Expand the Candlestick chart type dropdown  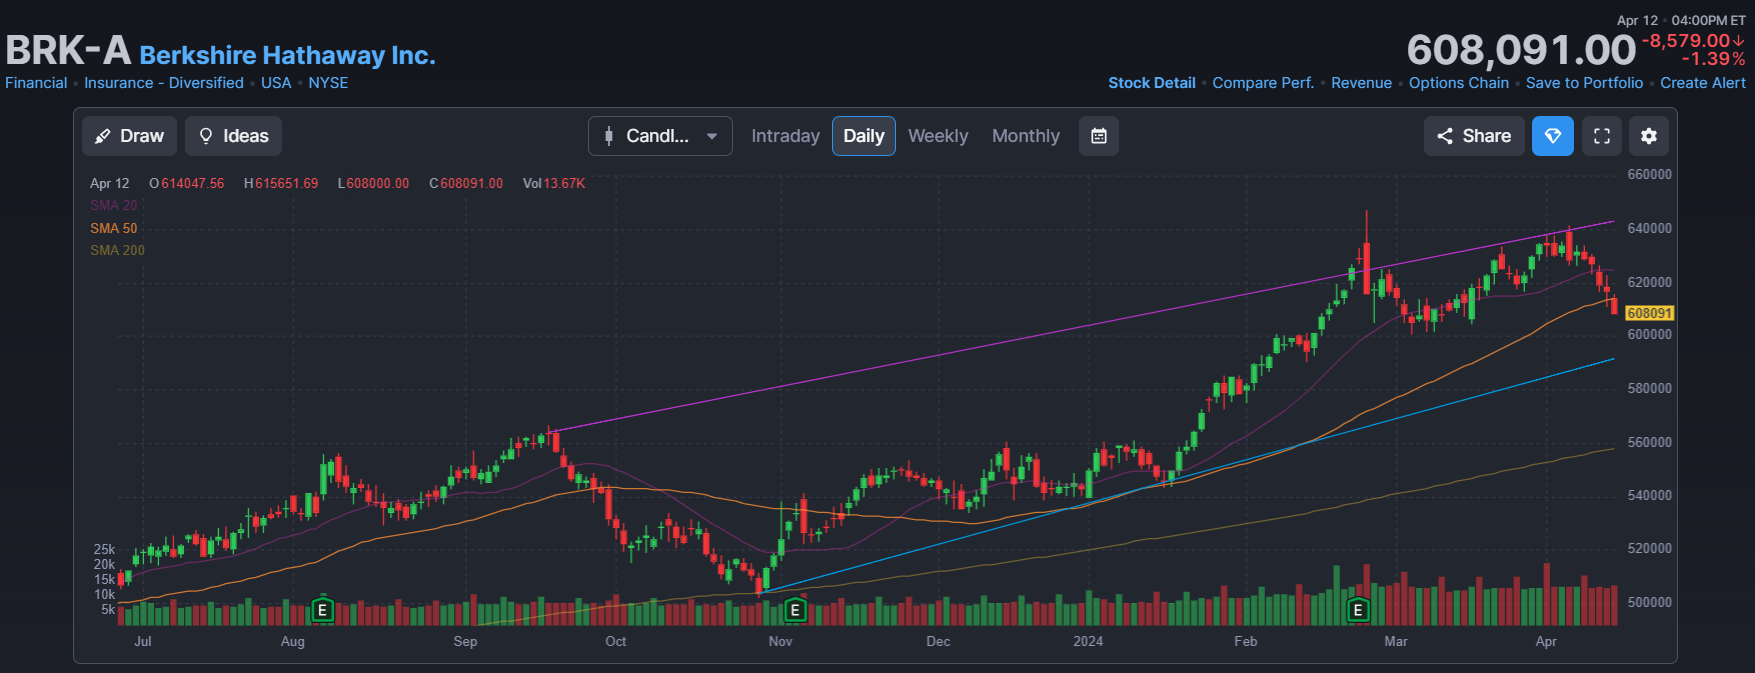(x=660, y=136)
